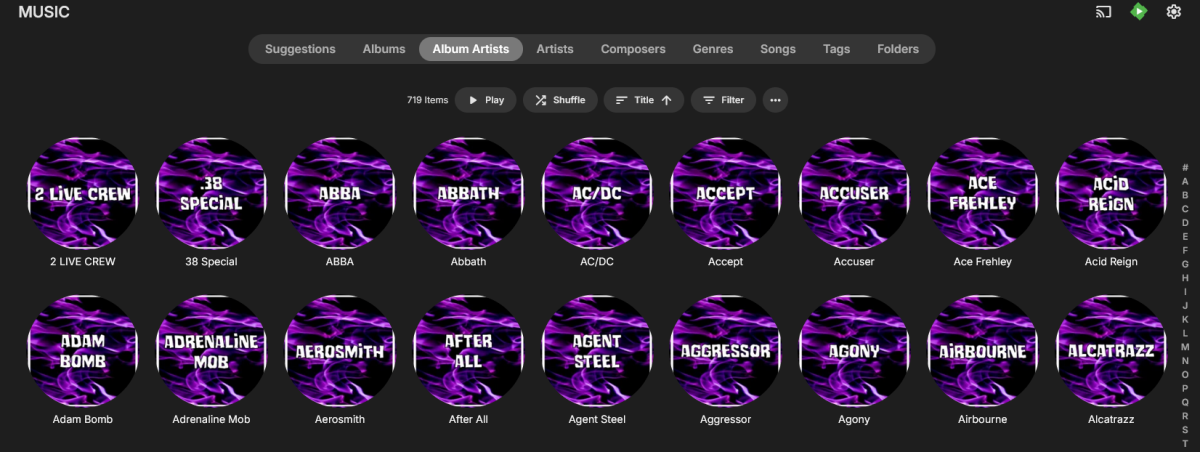Click the 'Aerosmith' name label
This screenshot has width=1200, height=452.
340,420
